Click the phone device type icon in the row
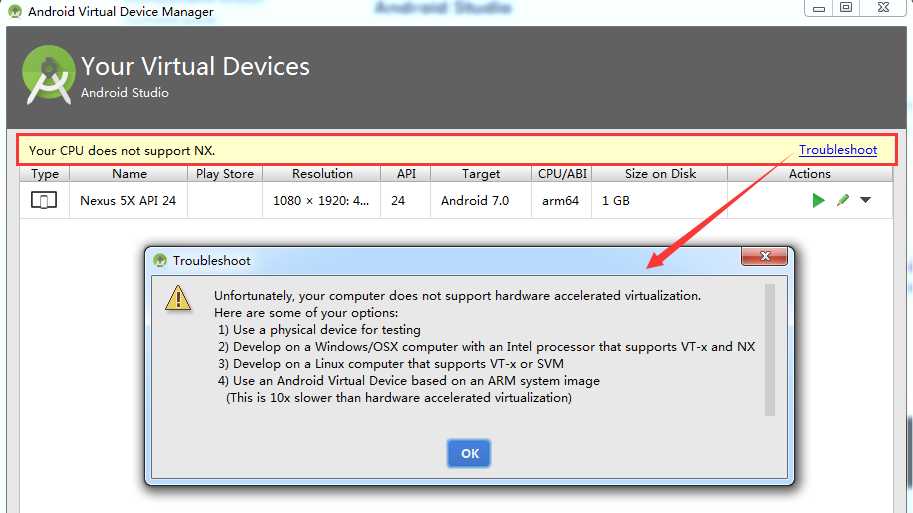The width and height of the screenshot is (913, 513). (44, 200)
